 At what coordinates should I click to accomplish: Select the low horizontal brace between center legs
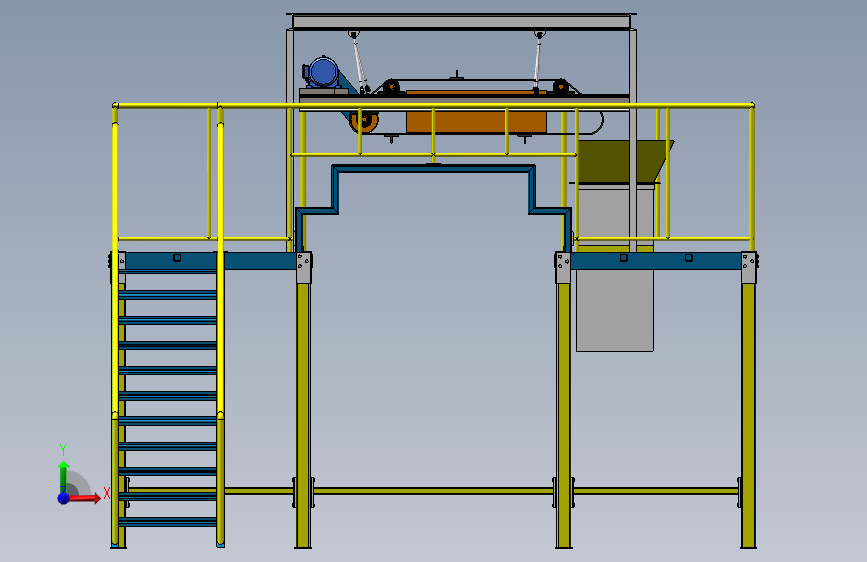pyautogui.click(x=434, y=491)
